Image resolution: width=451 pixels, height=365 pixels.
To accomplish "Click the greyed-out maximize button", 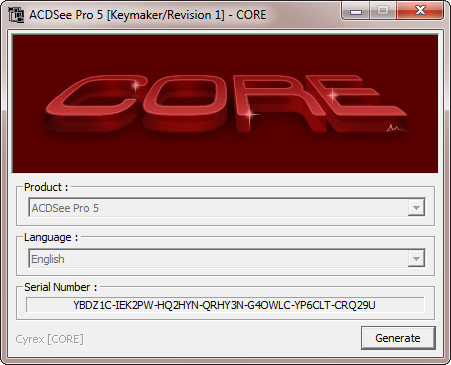I will (x=383, y=11).
